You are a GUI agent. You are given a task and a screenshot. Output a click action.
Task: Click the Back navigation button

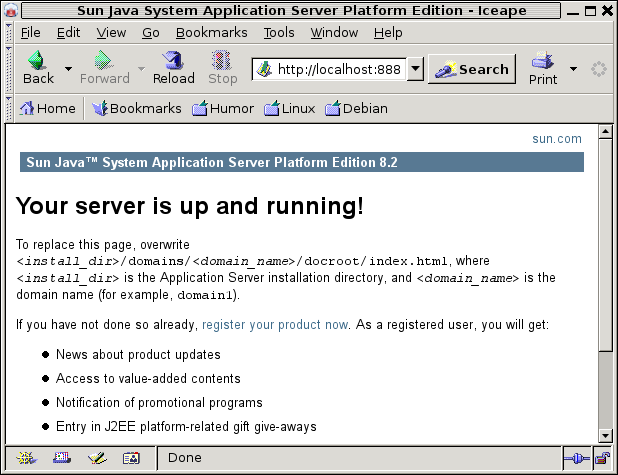[38, 68]
